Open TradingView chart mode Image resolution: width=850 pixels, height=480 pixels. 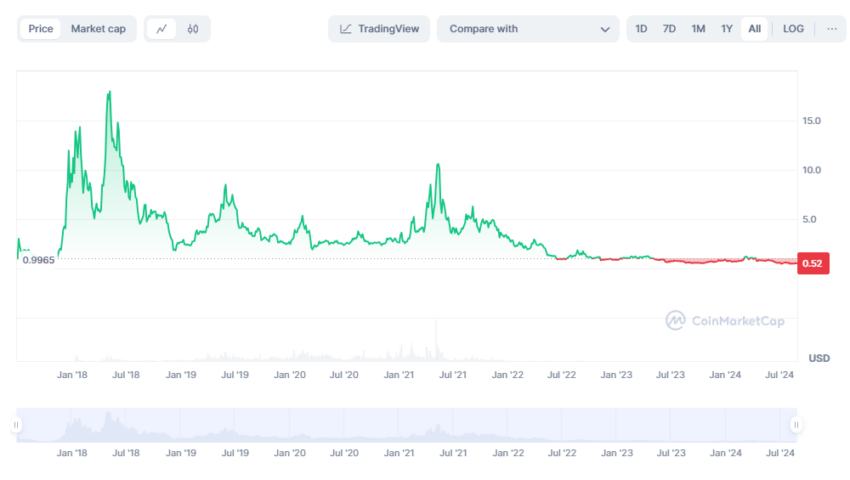(379, 29)
